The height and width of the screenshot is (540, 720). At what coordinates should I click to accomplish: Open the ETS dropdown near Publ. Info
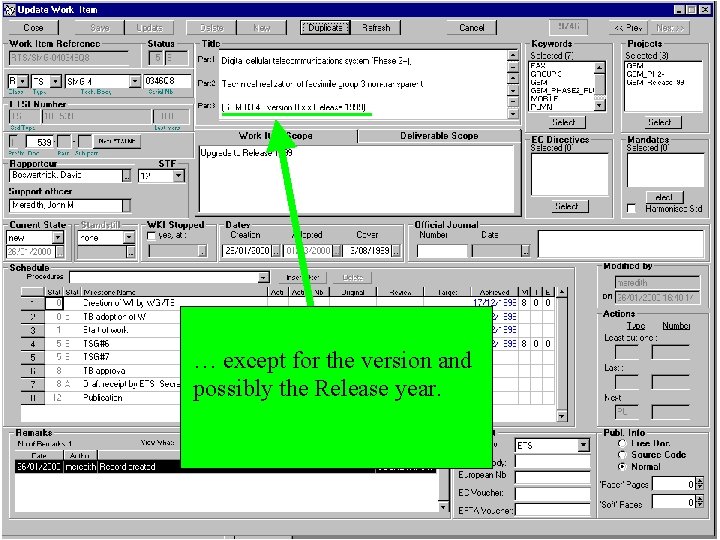(x=583, y=445)
